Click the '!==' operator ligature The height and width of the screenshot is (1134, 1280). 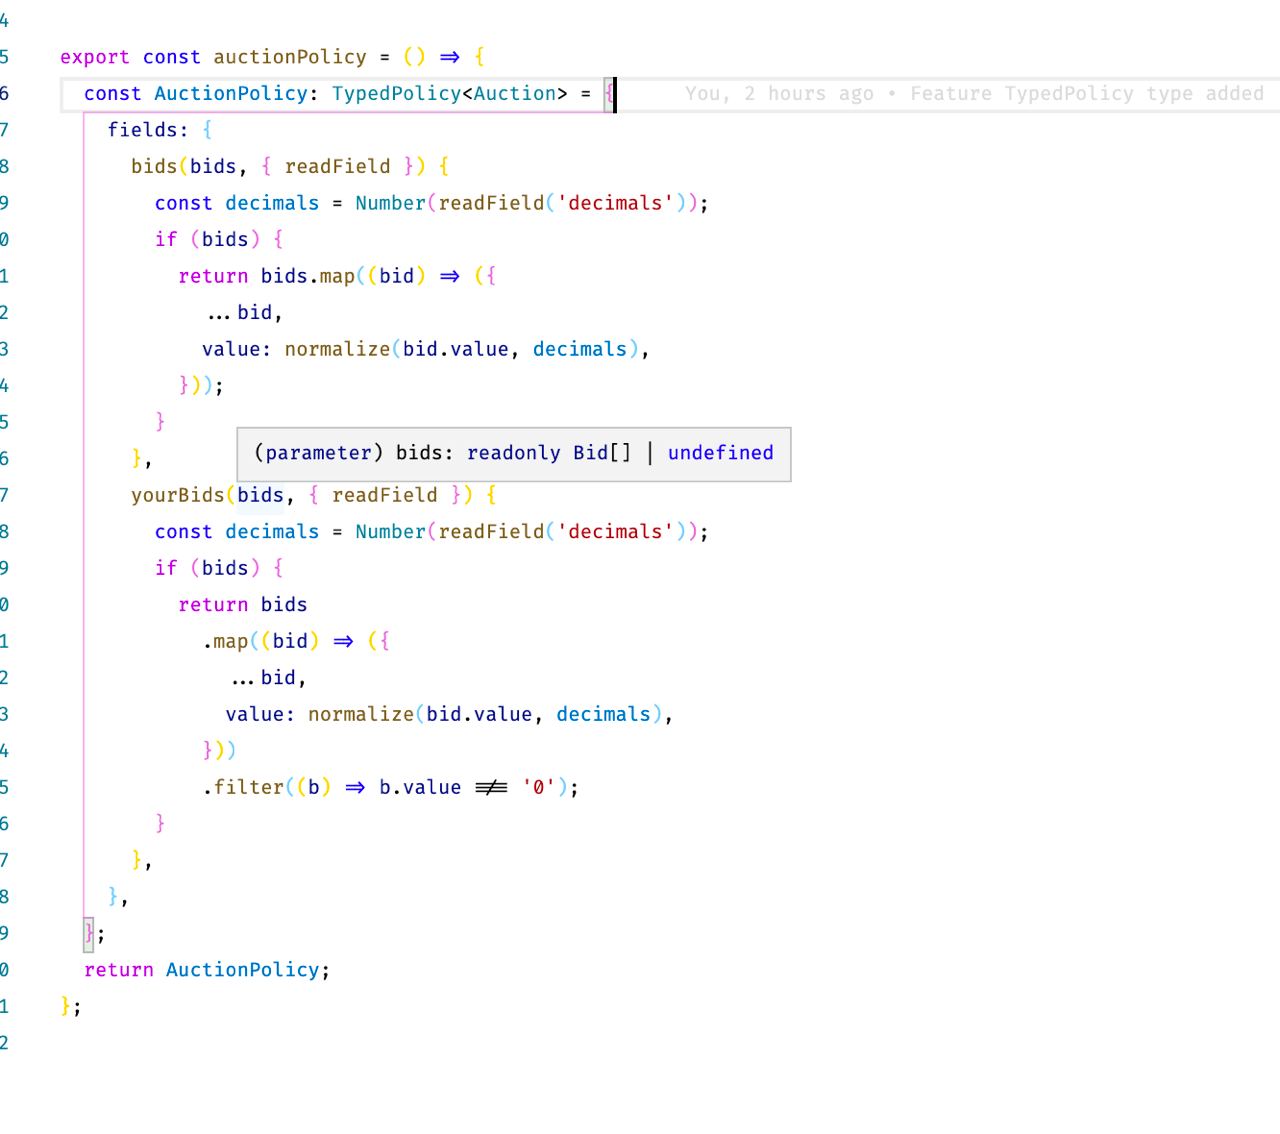(x=491, y=787)
